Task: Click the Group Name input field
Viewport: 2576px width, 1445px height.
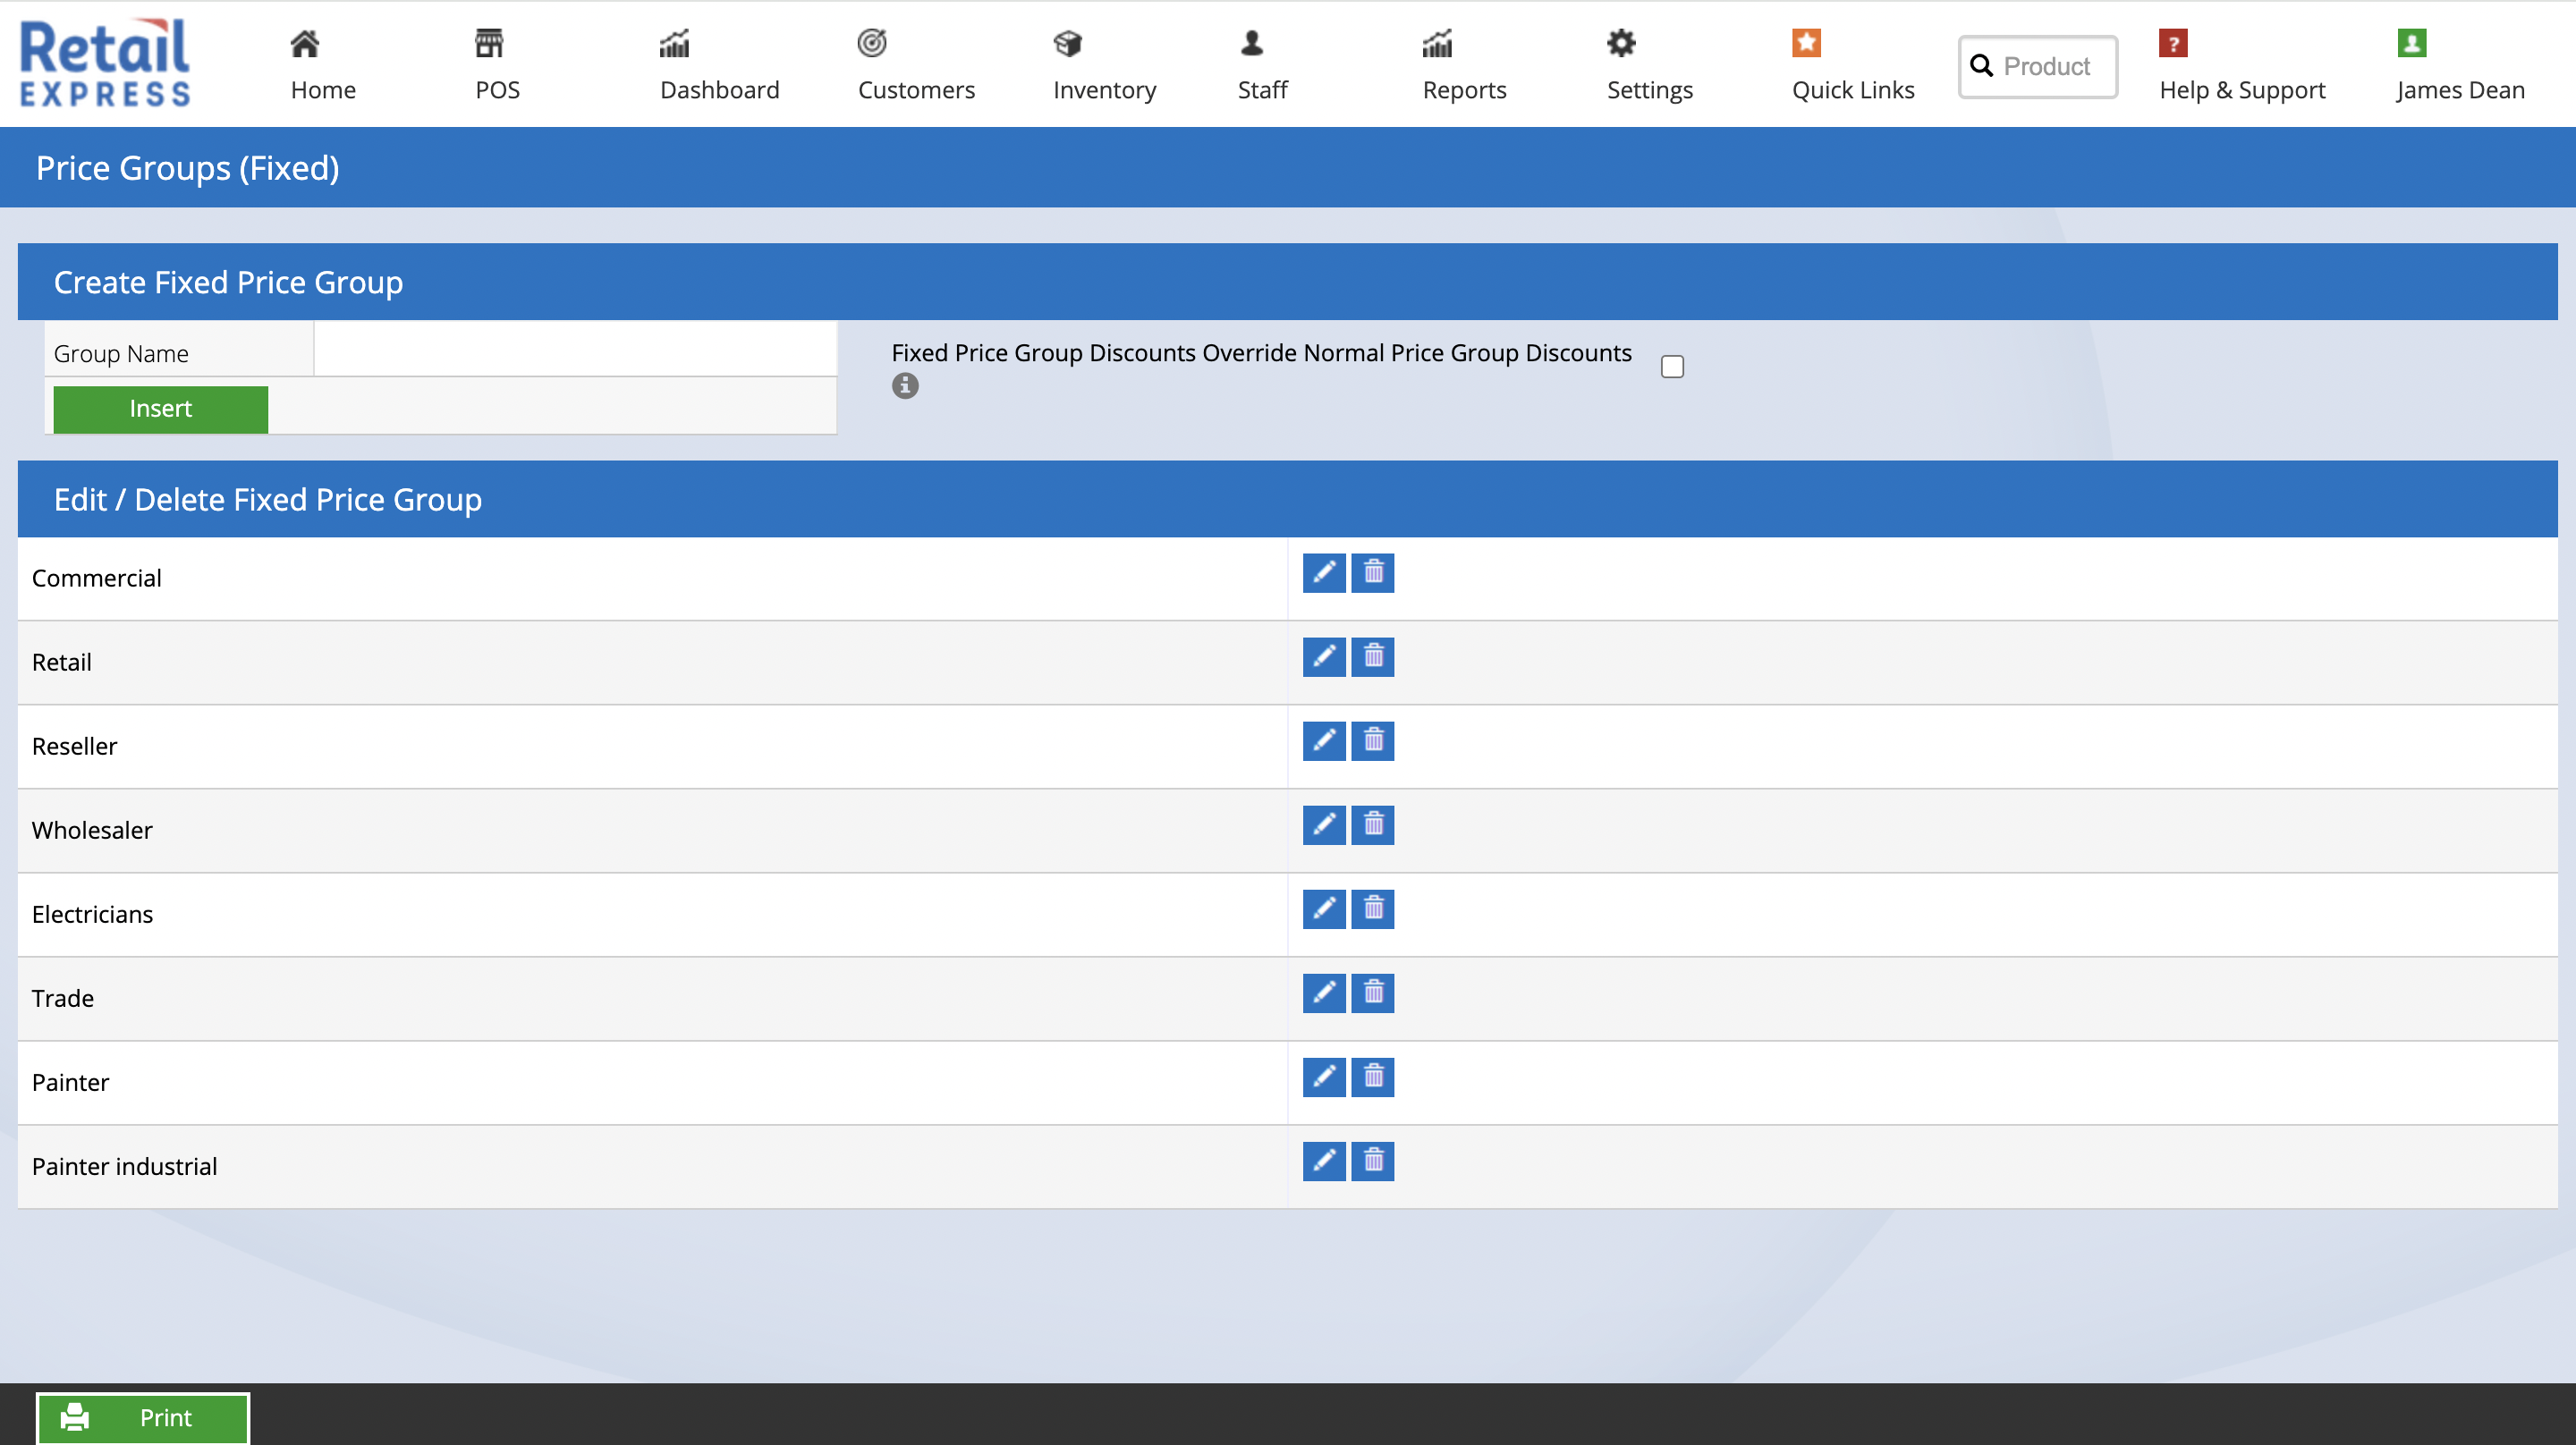Action: [575, 349]
